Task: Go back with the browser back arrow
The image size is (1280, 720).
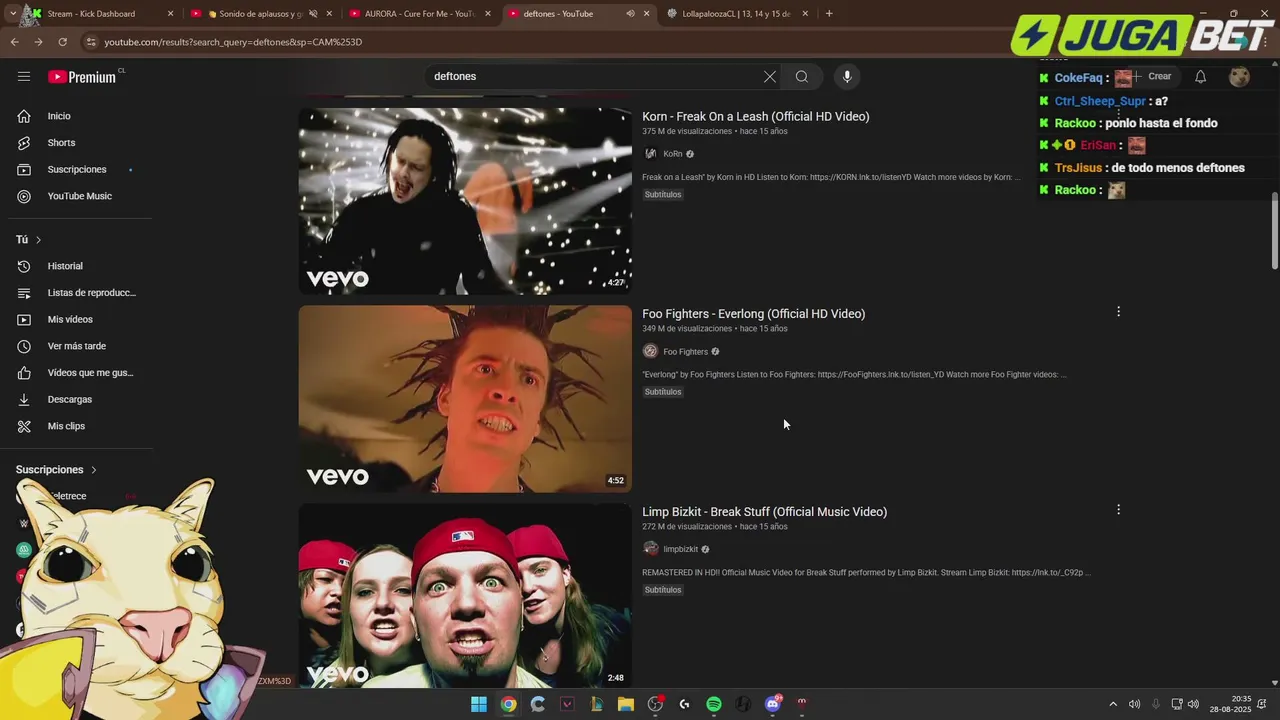Action: 14,42
